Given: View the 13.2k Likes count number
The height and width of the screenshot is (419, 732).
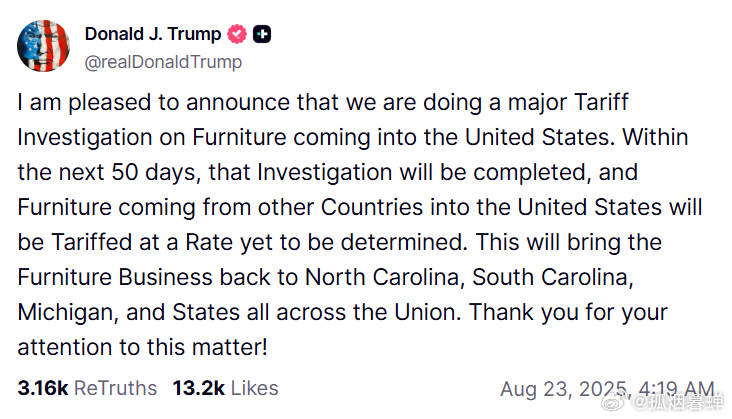Looking at the screenshot, I should [x=199, y=388].
